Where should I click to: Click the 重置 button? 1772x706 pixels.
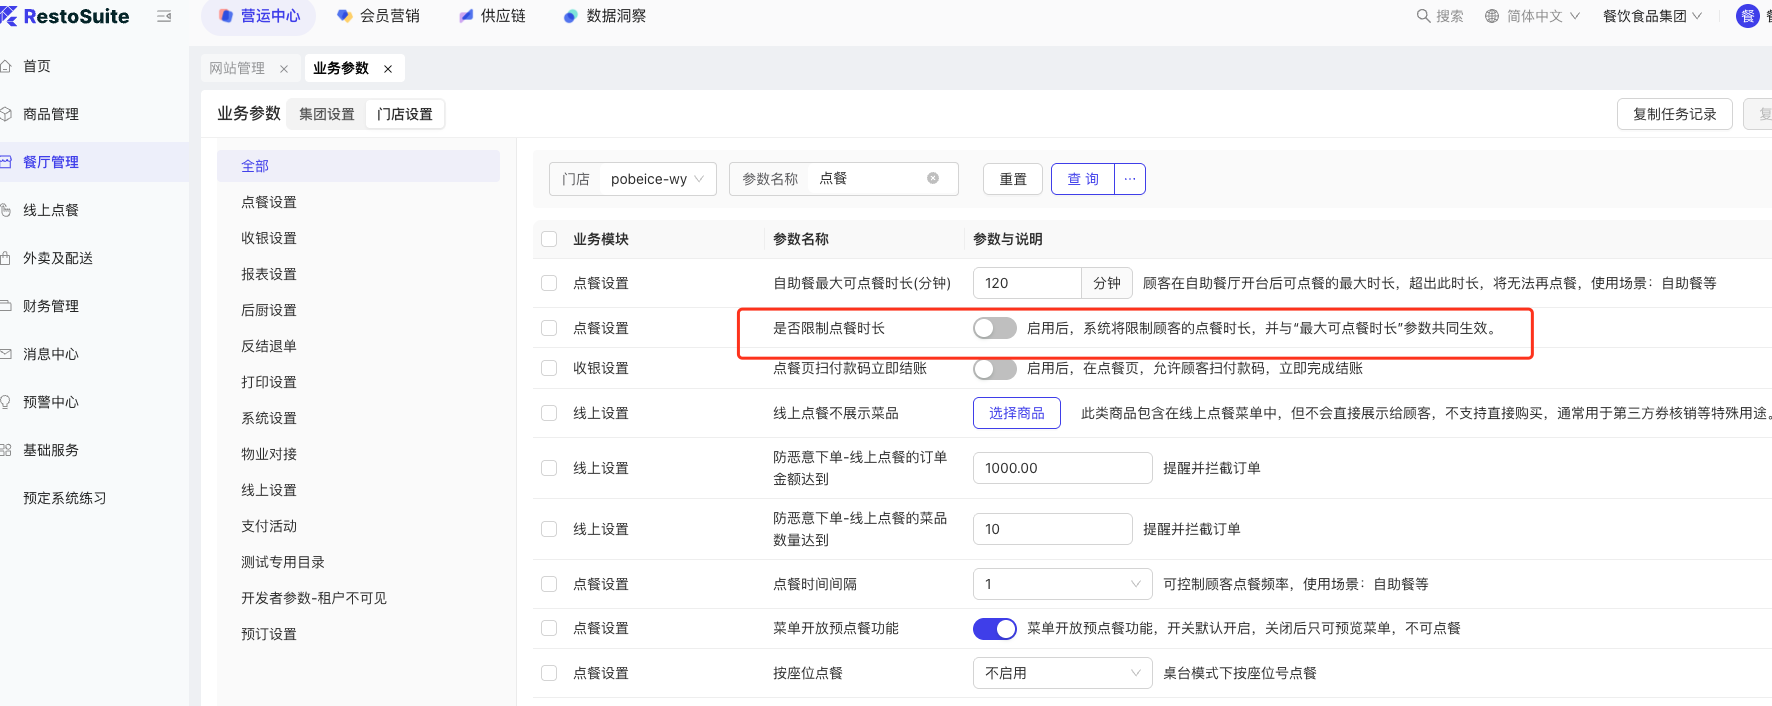tap(1013, 179)
